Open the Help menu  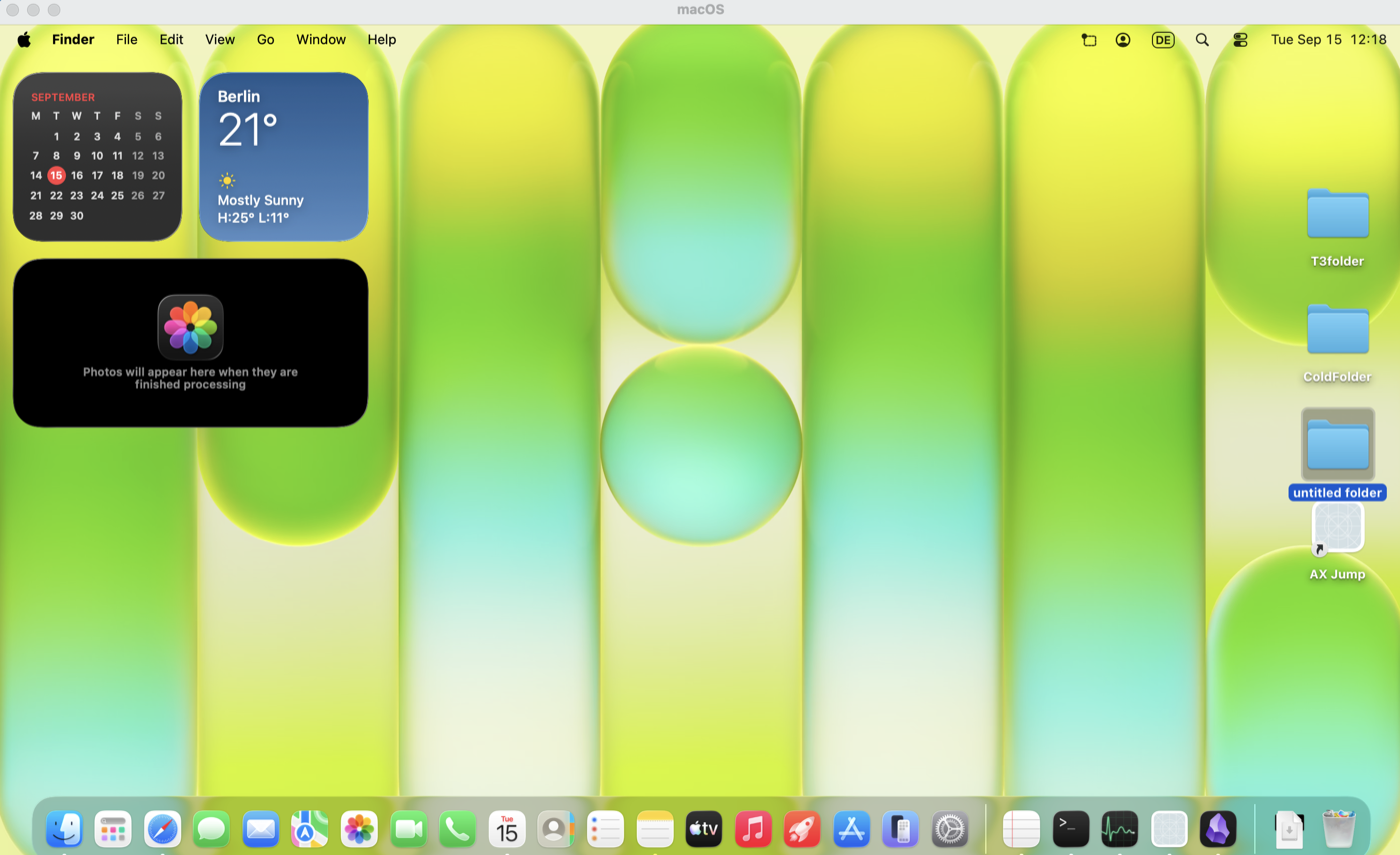tap(382, 40)
